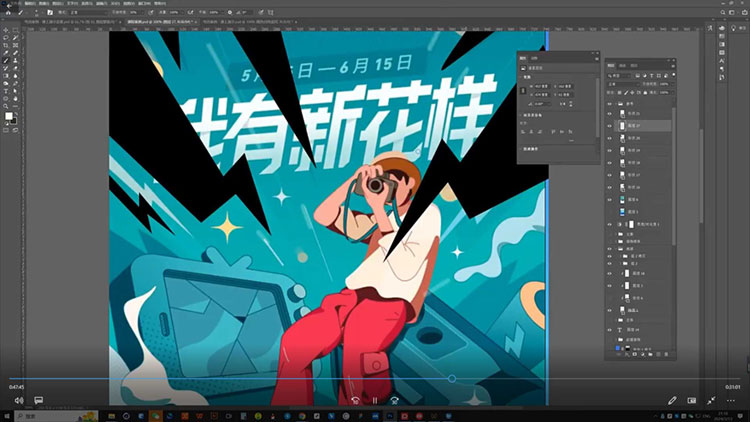The width and height of the screenshot is (750, 422).
Task: Click the video seek bar progress handle
Action: (452, 379)
